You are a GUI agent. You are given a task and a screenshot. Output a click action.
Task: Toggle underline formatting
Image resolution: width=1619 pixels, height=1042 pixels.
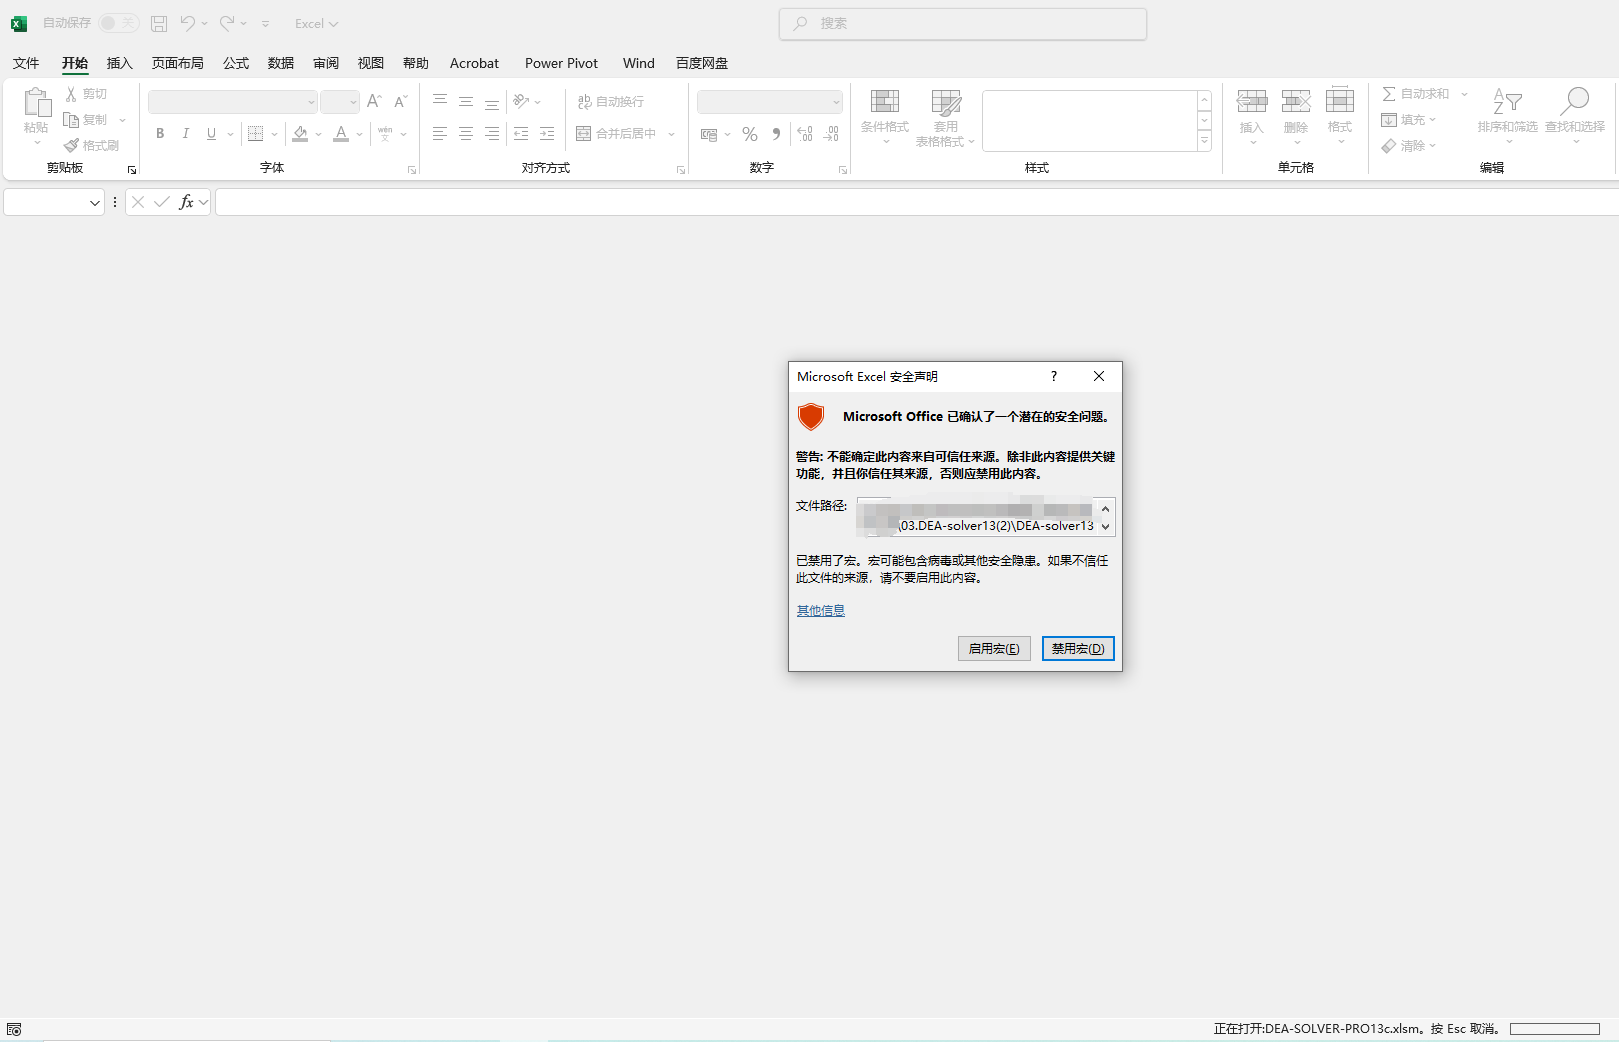211,134
